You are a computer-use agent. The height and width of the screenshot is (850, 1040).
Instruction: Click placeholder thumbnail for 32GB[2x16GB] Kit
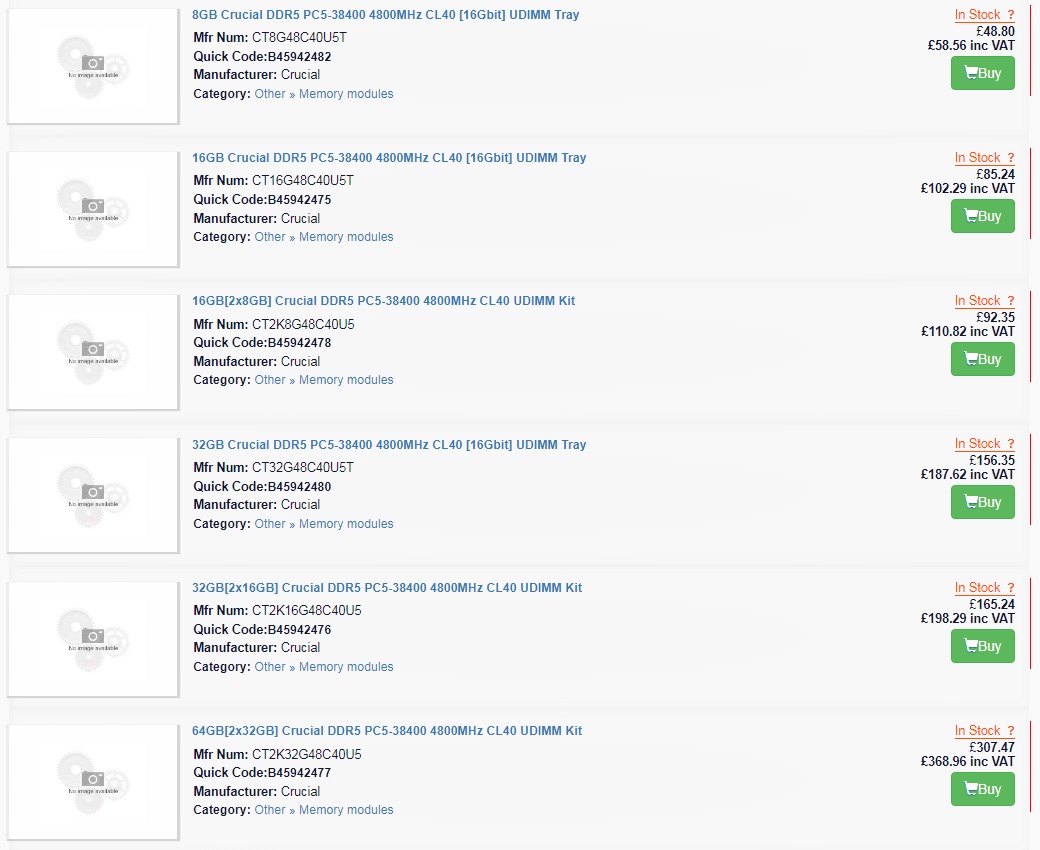93,639
